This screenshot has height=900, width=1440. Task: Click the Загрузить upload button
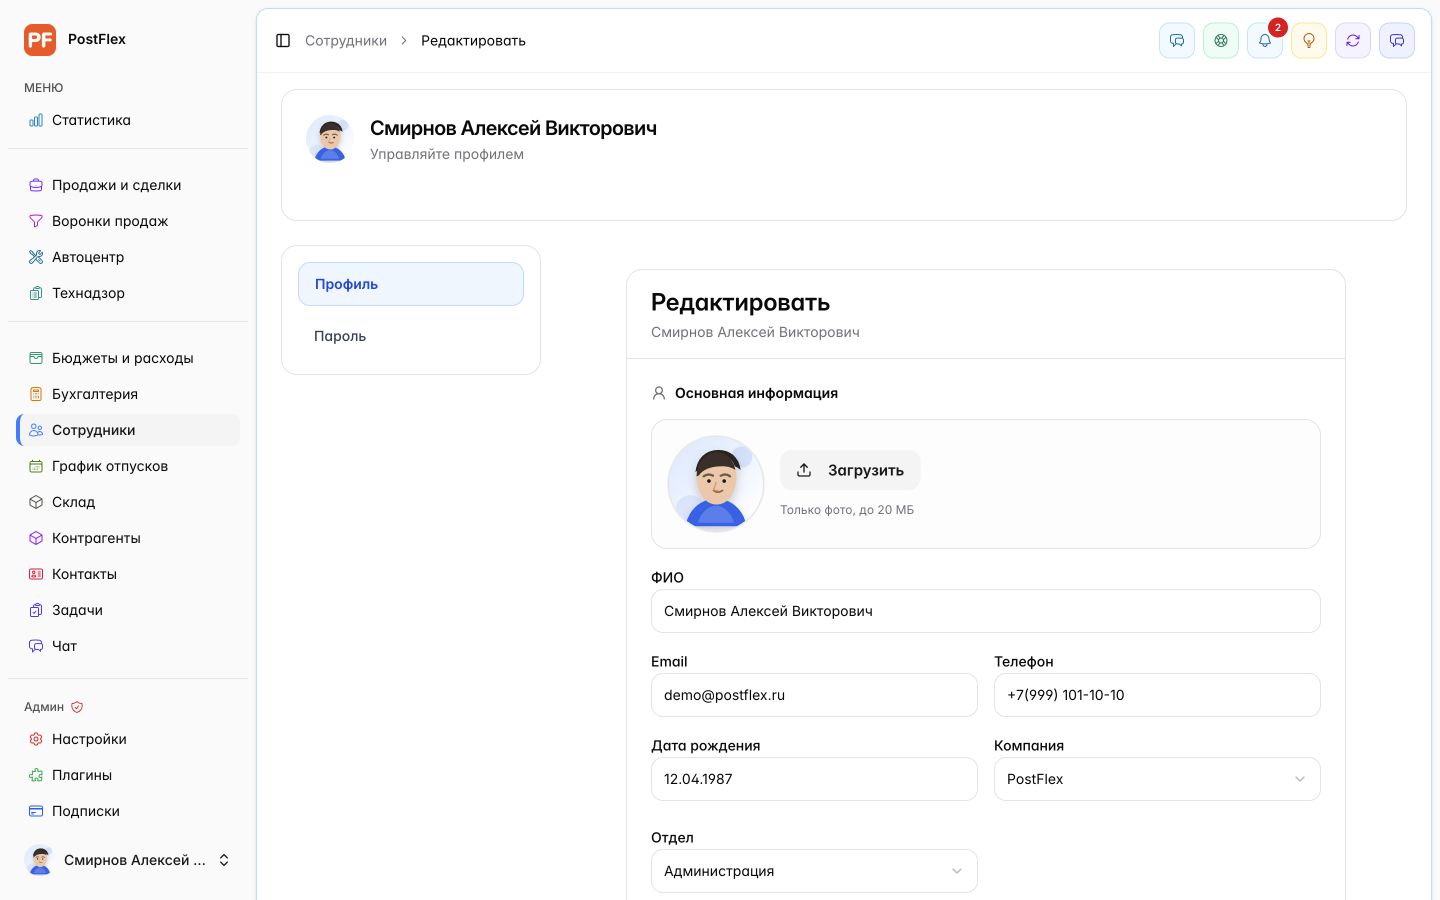850,470
